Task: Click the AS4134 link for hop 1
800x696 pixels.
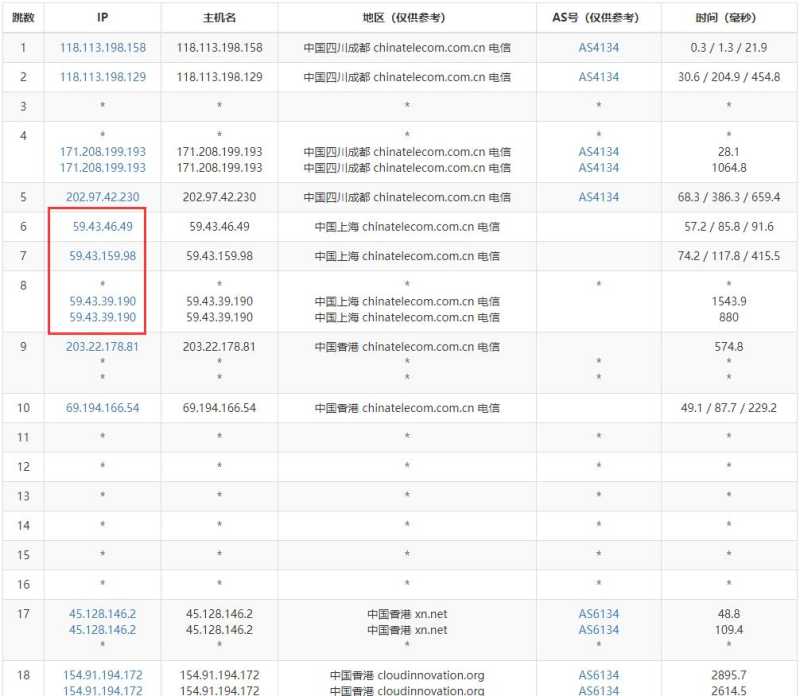Action: pos(597,47)
